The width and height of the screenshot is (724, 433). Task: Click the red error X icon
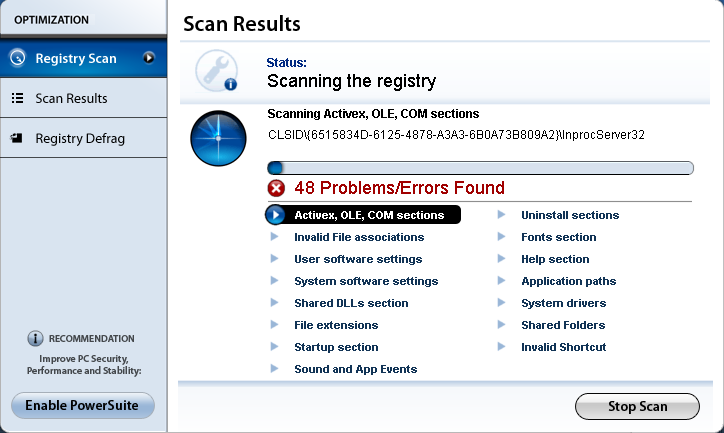coord(276,188)
